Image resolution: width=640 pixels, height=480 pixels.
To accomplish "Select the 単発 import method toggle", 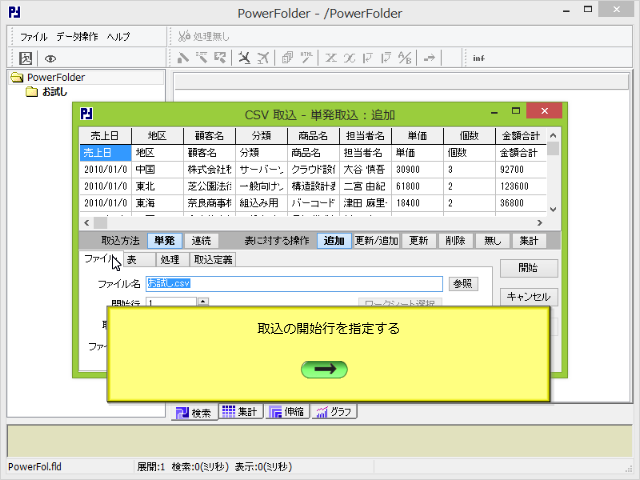I will tap(164, 240).
